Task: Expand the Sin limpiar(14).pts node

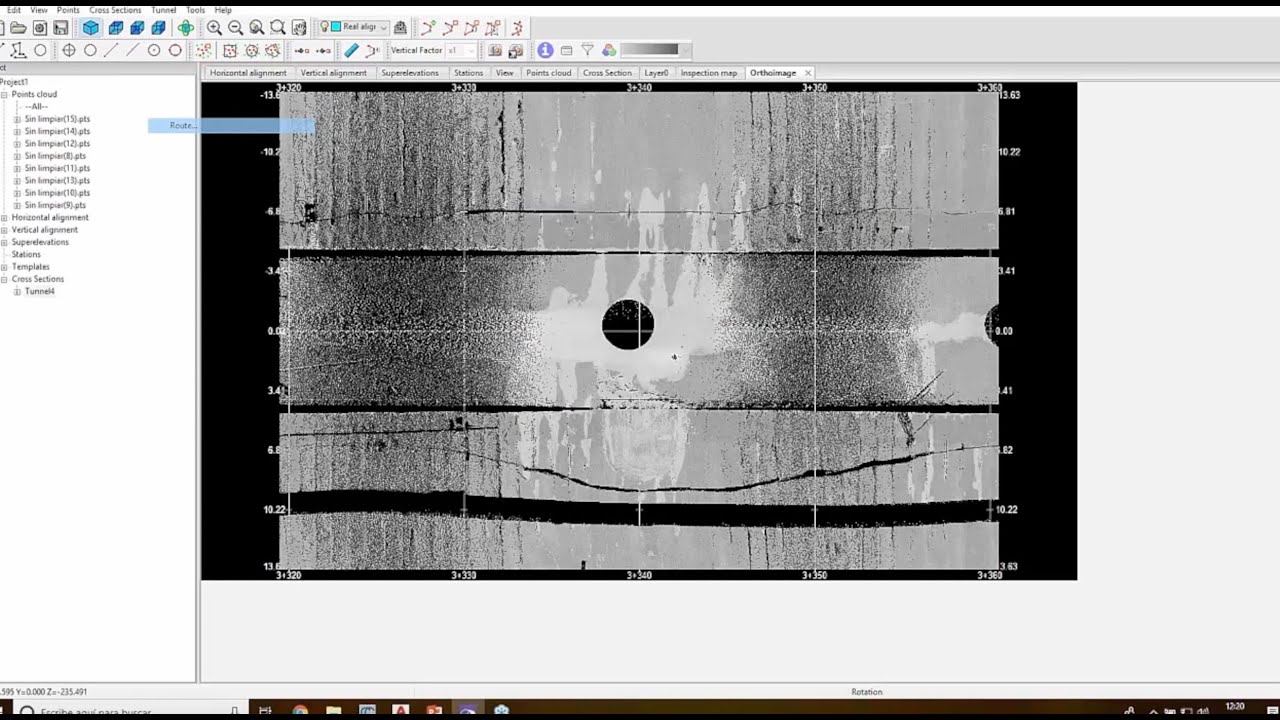Action: pyautogui.click(x=17, y=131)
